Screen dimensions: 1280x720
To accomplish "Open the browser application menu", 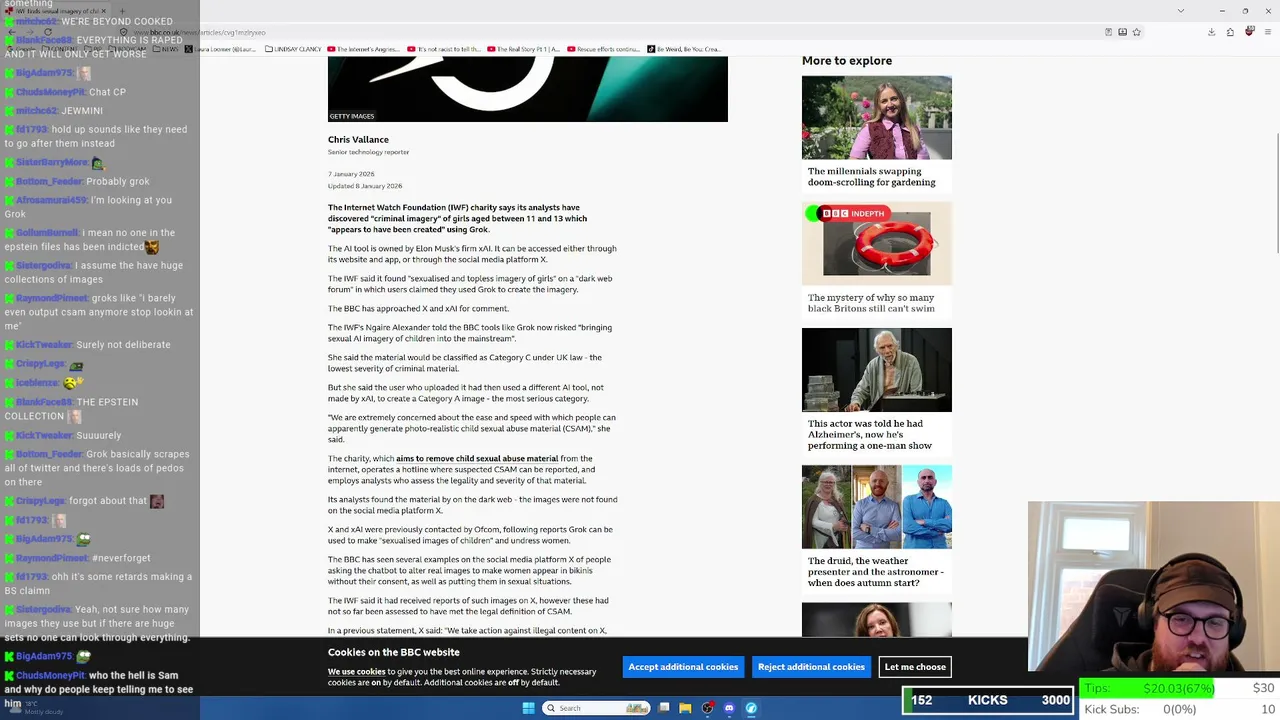I will tap(1268, 32).
